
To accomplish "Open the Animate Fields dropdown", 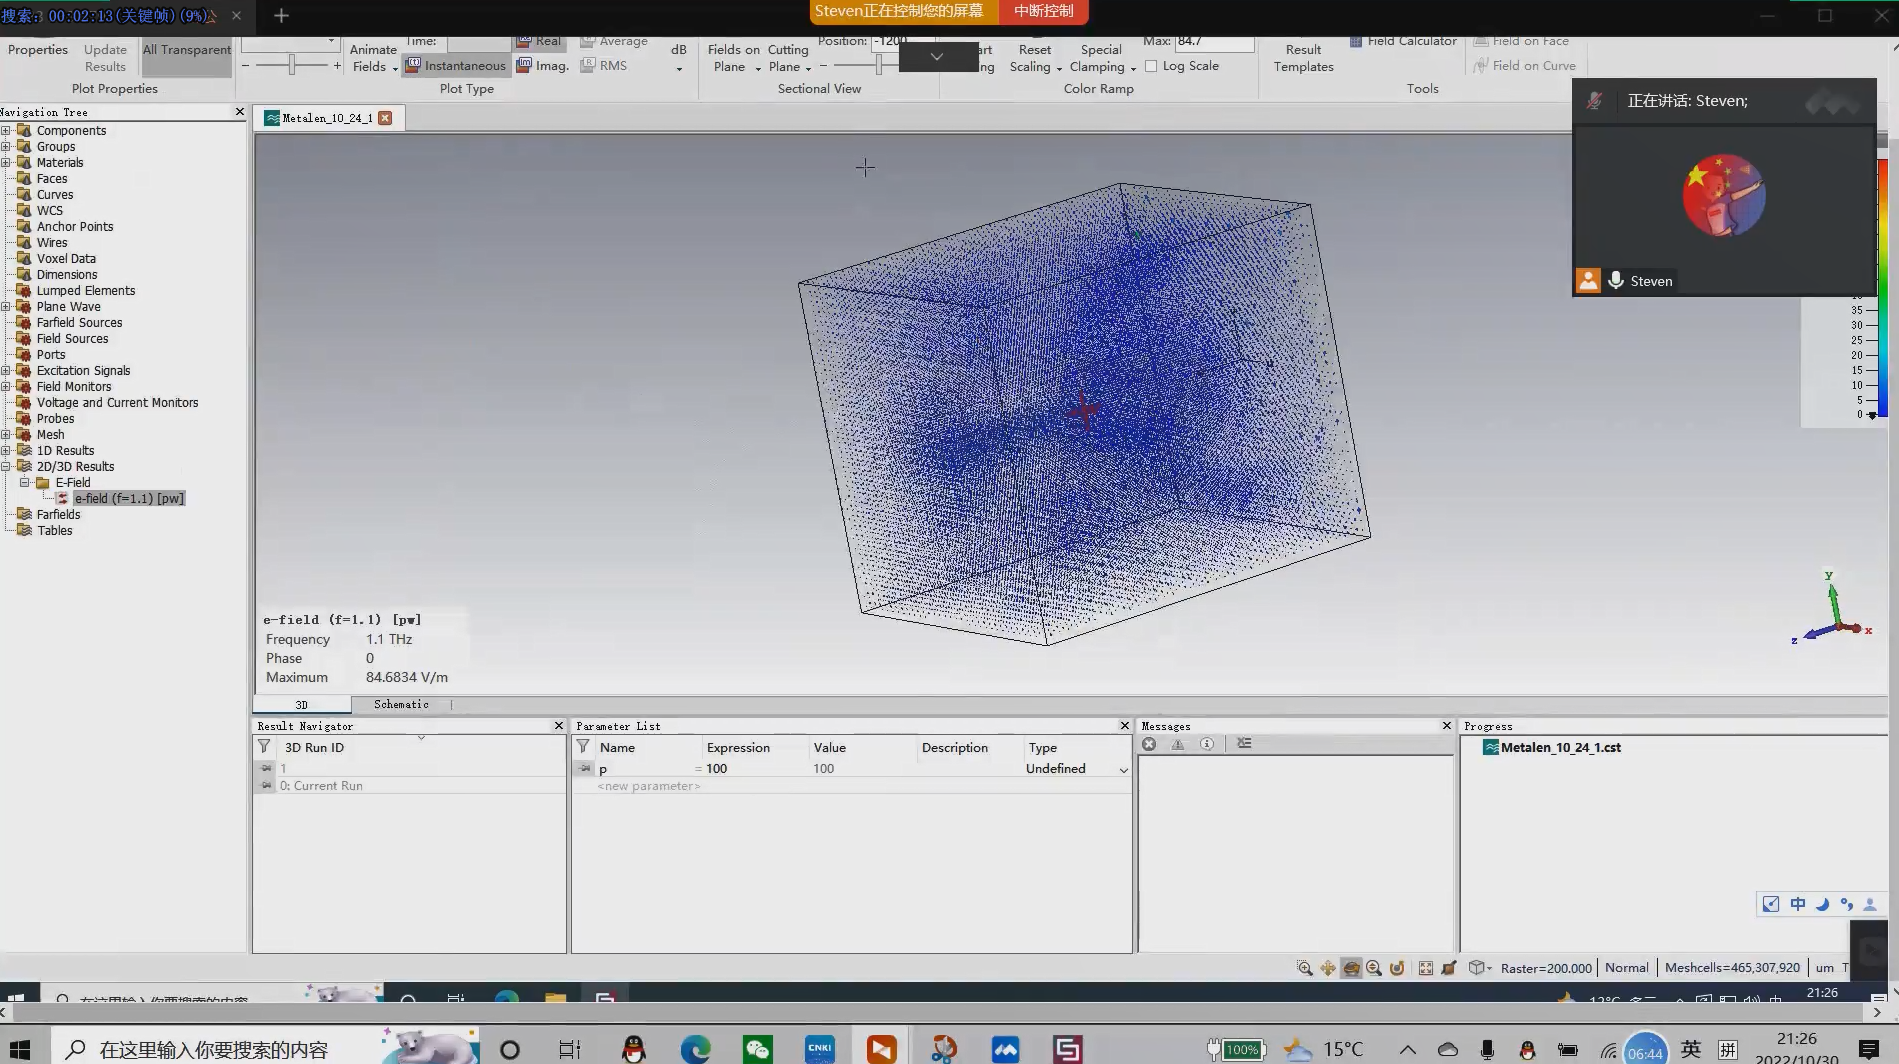I will (x=373, y=58).
